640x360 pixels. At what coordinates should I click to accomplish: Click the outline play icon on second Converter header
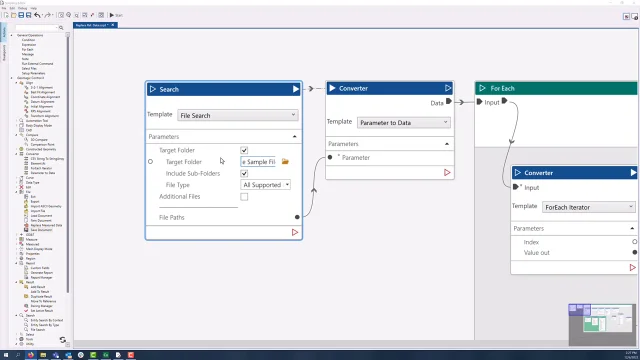click(518, 173)
